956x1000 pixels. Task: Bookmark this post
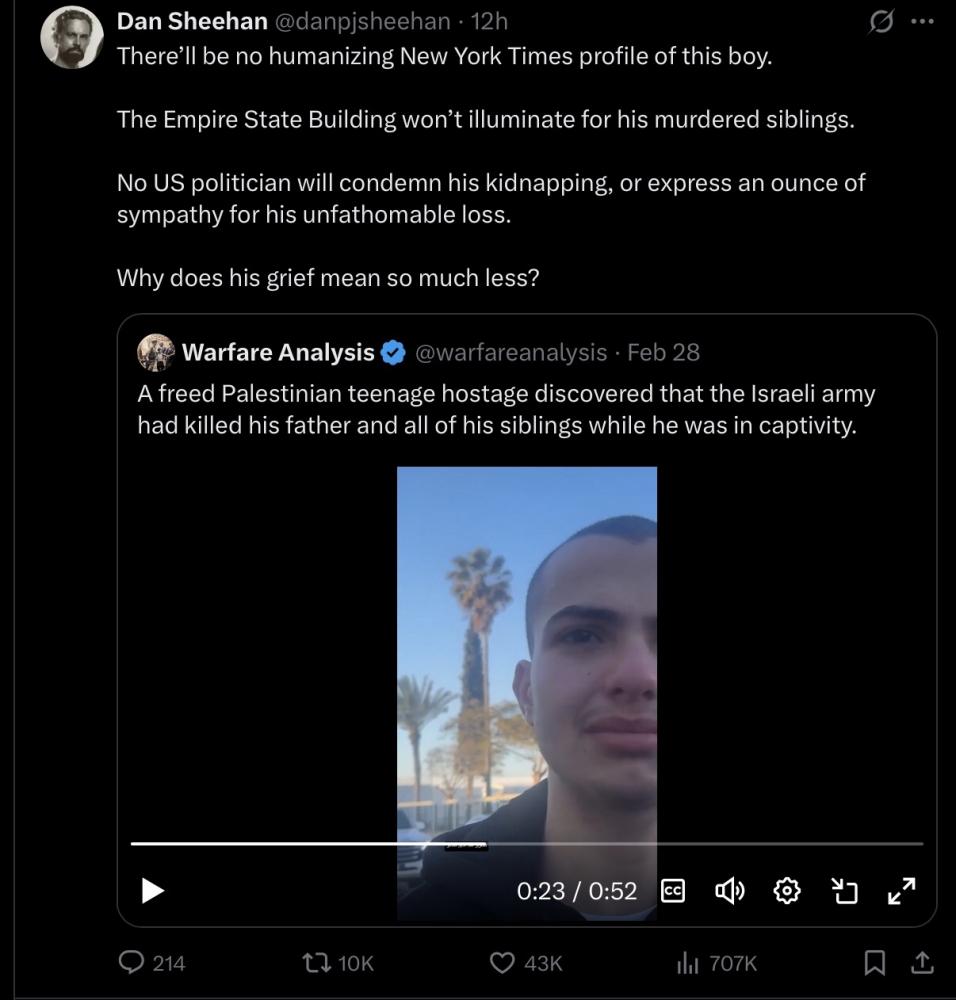click(874, 962)
